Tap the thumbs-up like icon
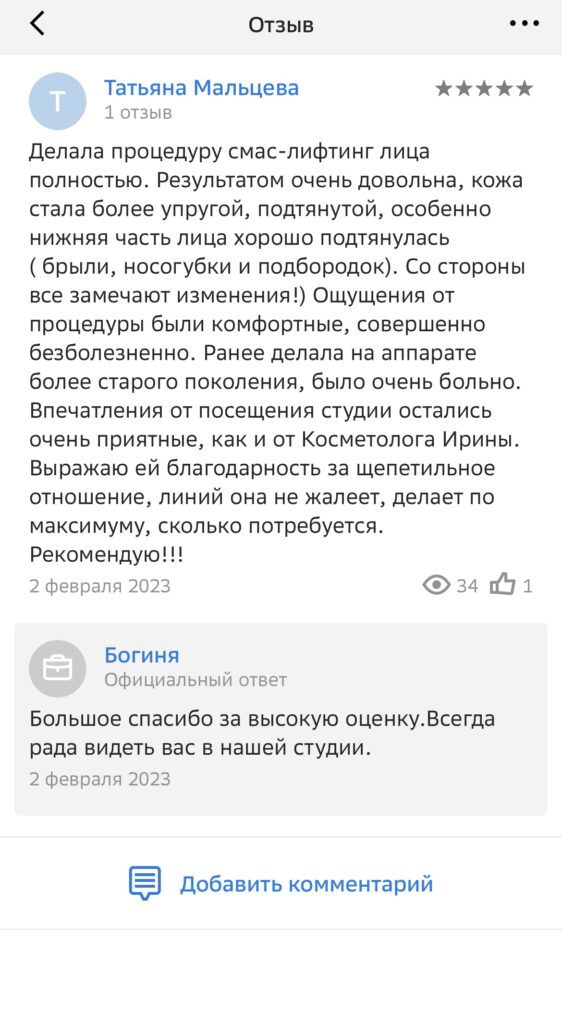 [503, 584]
